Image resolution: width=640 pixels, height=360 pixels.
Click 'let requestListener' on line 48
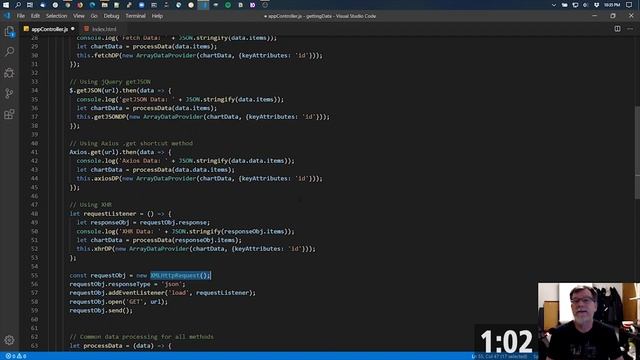coord(103,213)
